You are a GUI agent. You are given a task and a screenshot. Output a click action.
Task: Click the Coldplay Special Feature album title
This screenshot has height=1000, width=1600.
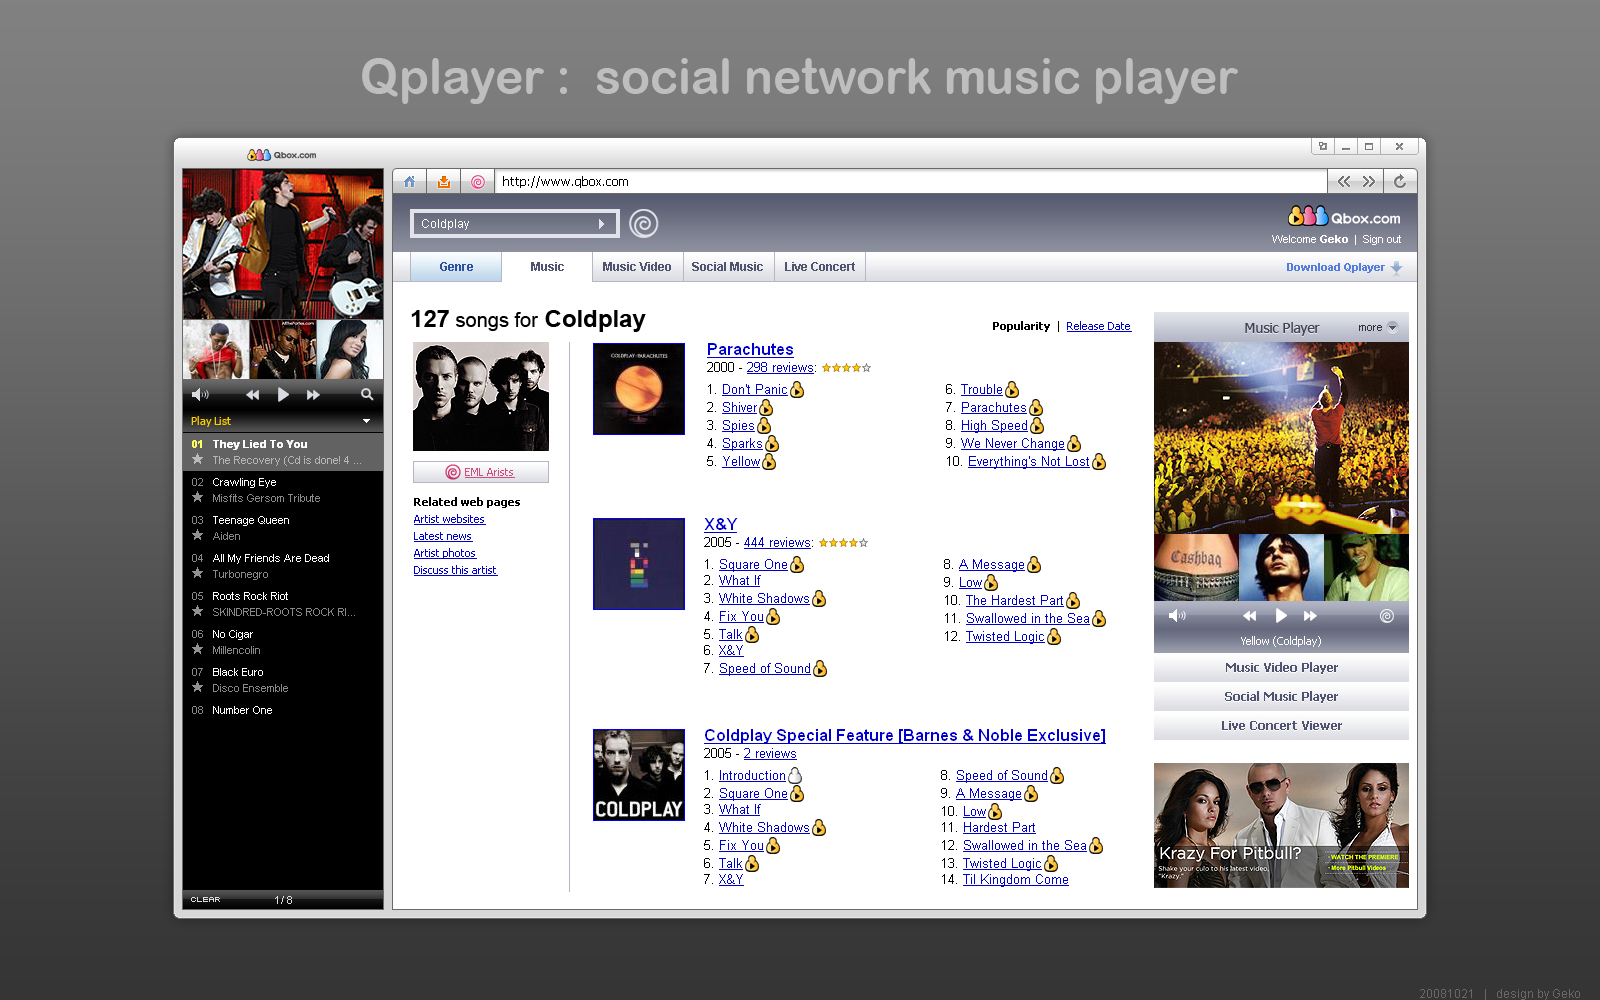(x=905, y=735)
